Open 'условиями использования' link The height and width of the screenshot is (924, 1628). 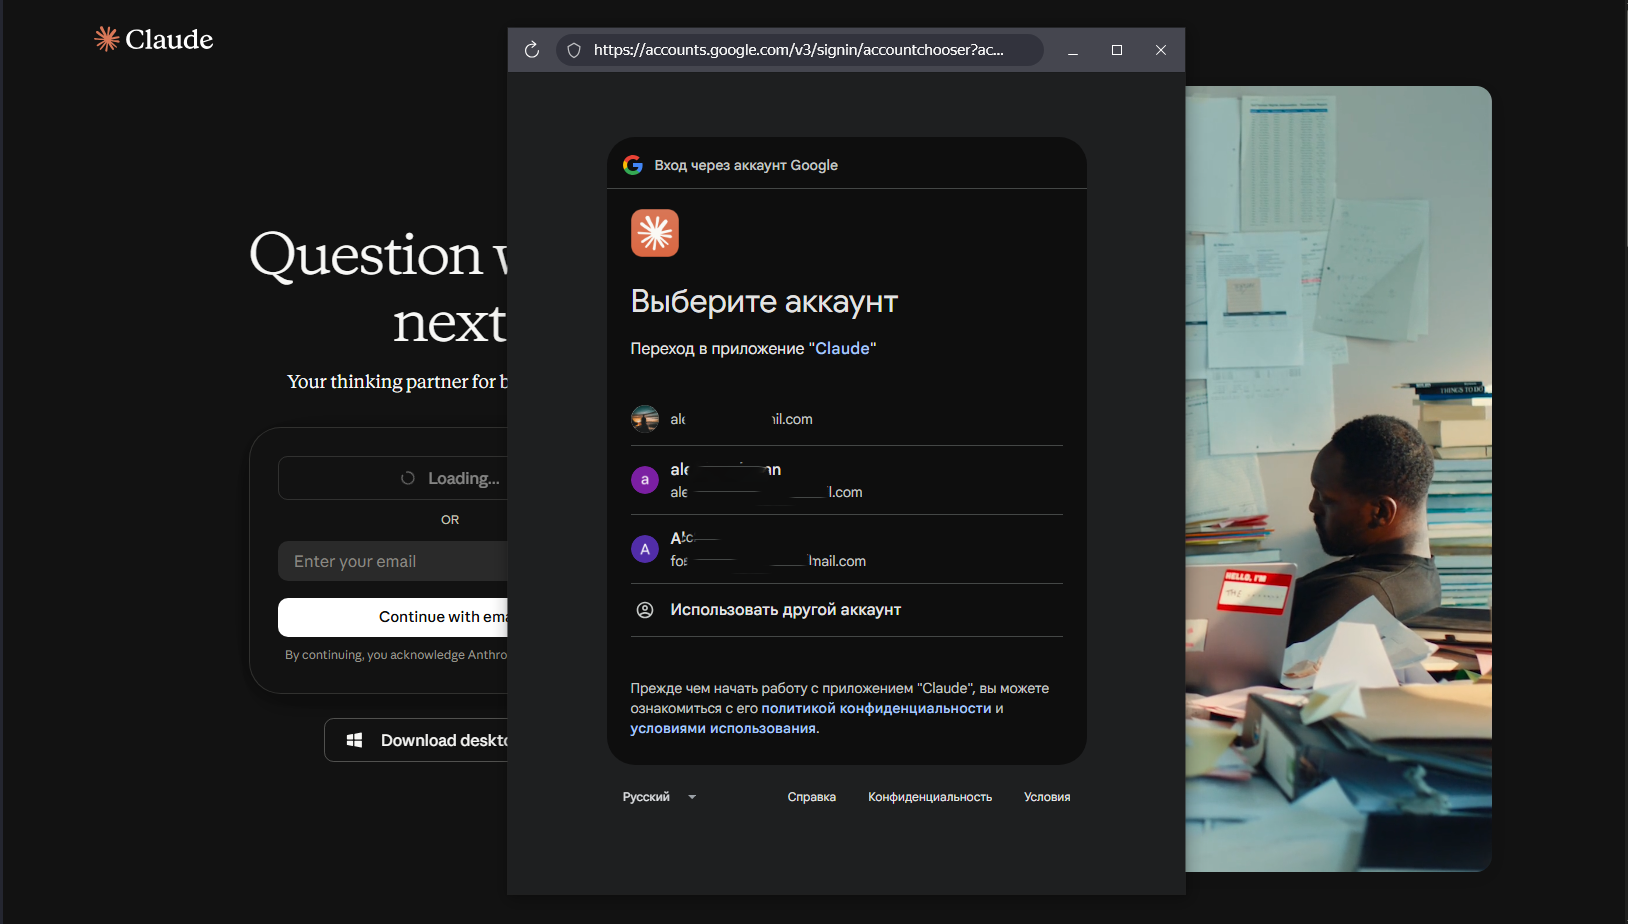pos(723,728)
